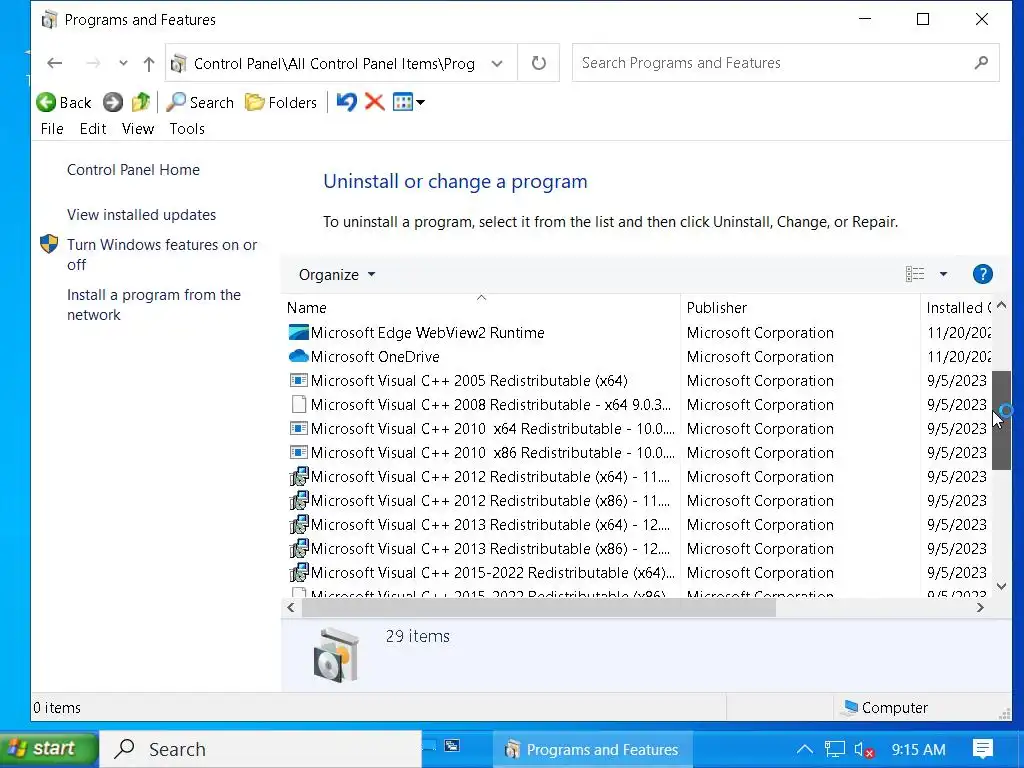Open Install a program from the network

coord(153,304)
